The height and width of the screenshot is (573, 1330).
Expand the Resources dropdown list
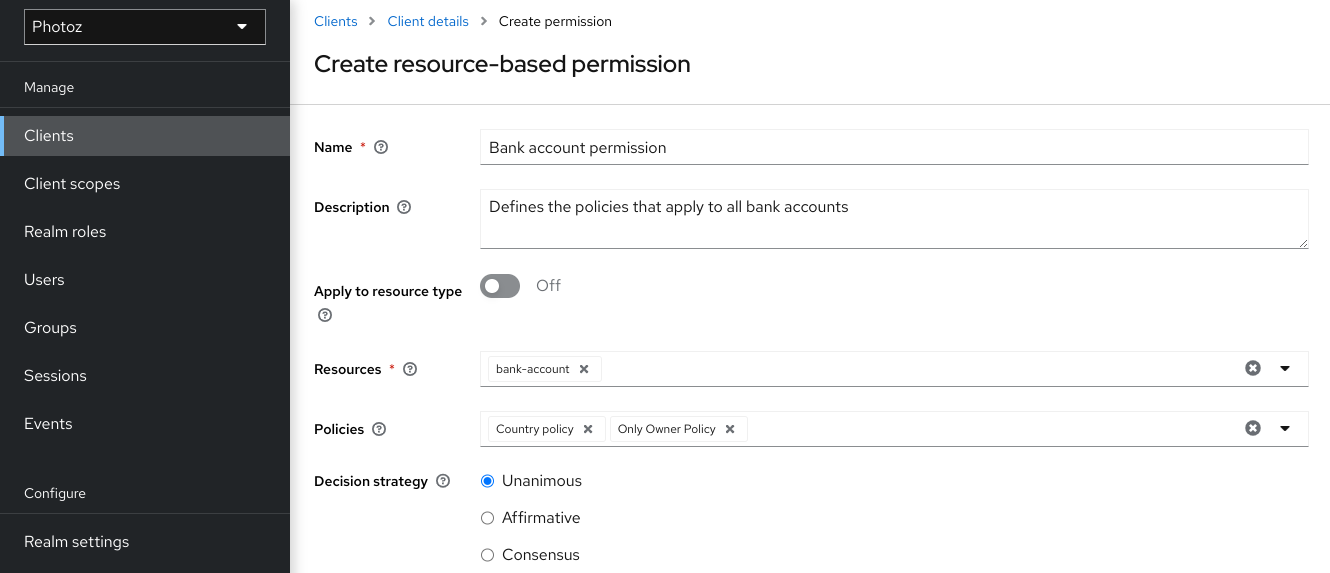(1285, 368)
